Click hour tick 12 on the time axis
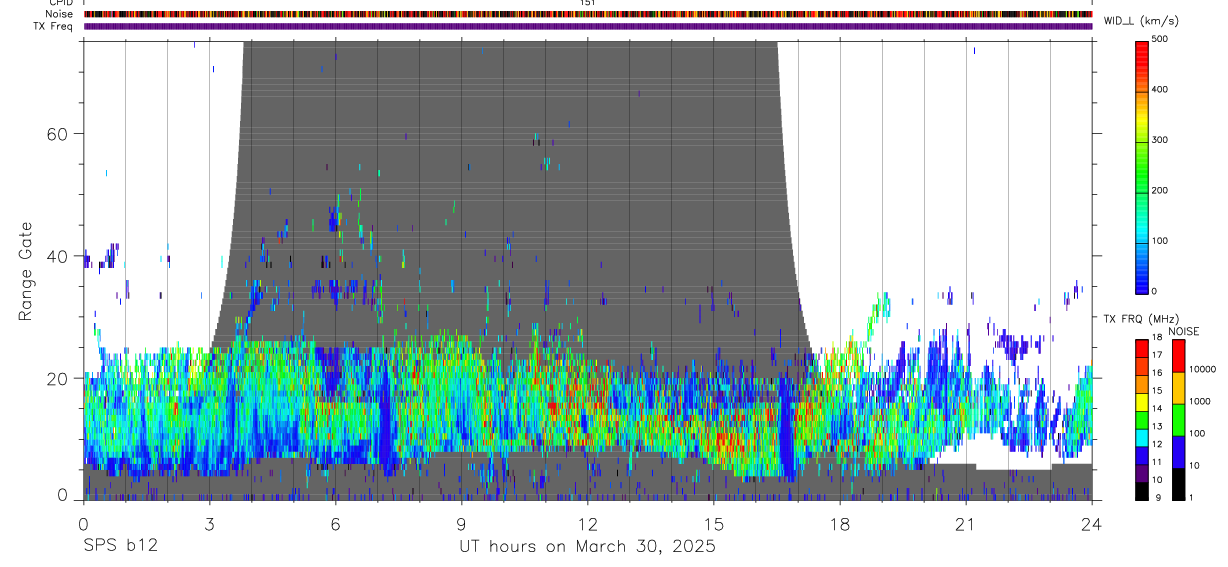 [x=587, y=523]
